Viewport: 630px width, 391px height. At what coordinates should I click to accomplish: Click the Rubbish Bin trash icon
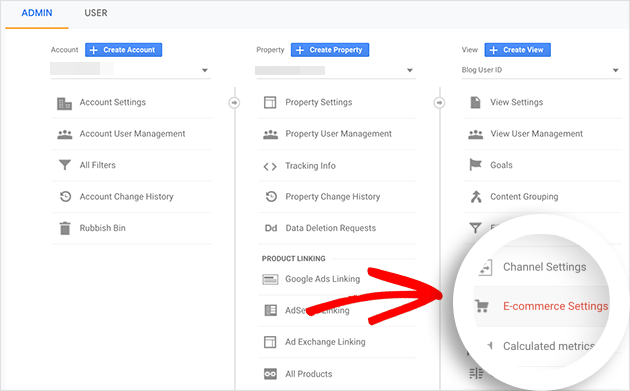click(x=65, y=228)
